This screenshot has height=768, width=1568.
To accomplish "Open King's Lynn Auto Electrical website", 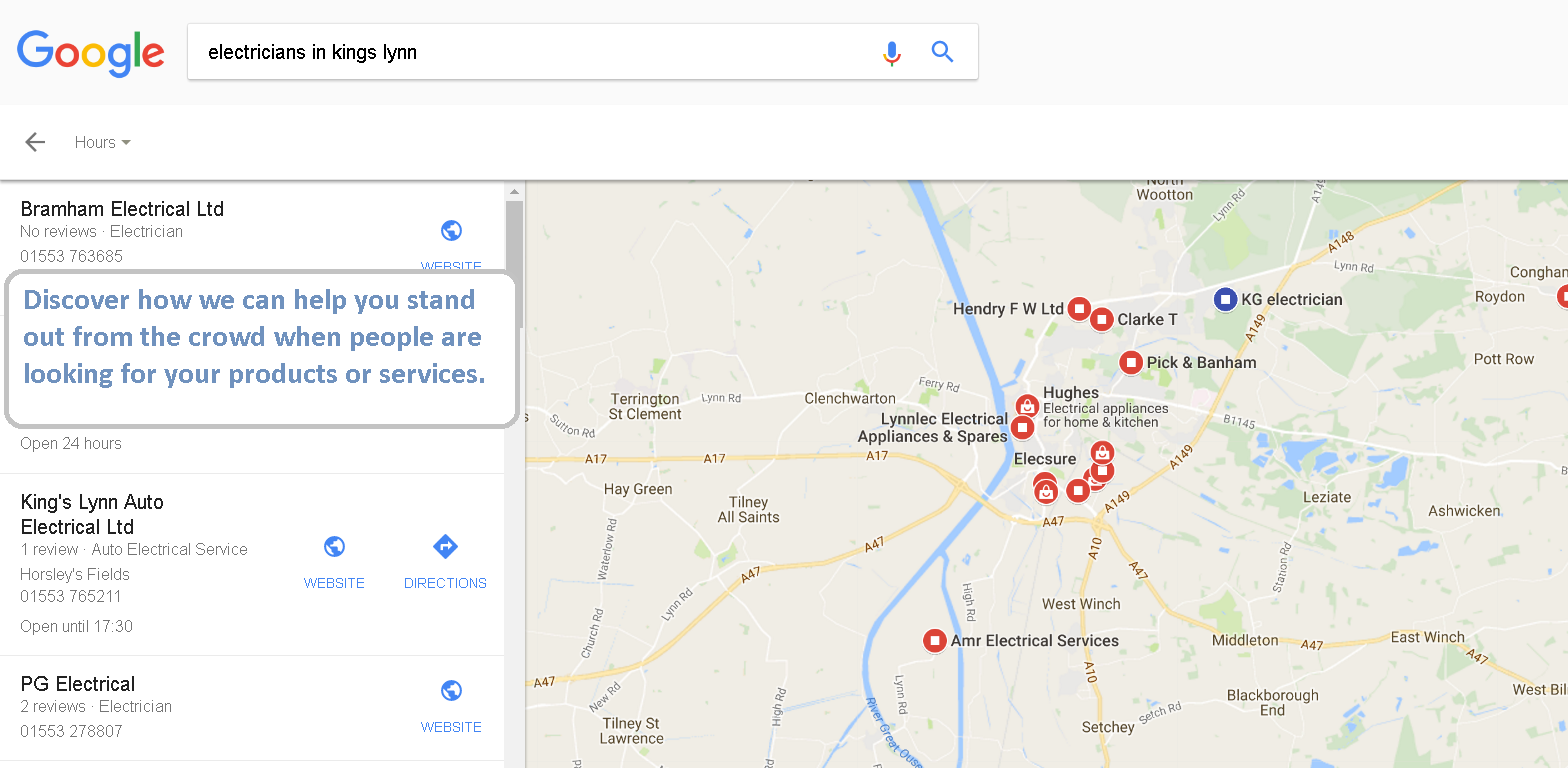I will click(x=334, y=560).
